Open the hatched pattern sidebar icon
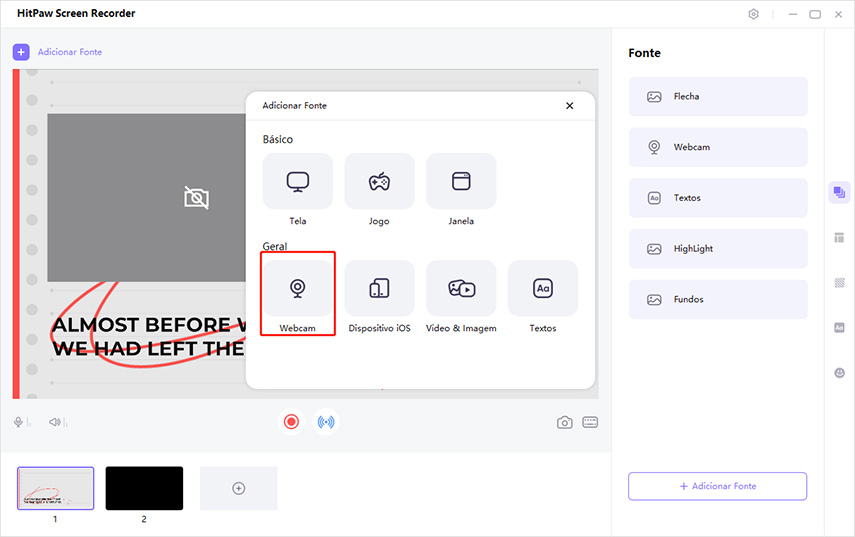855x537 pixels. pos(839,282)
